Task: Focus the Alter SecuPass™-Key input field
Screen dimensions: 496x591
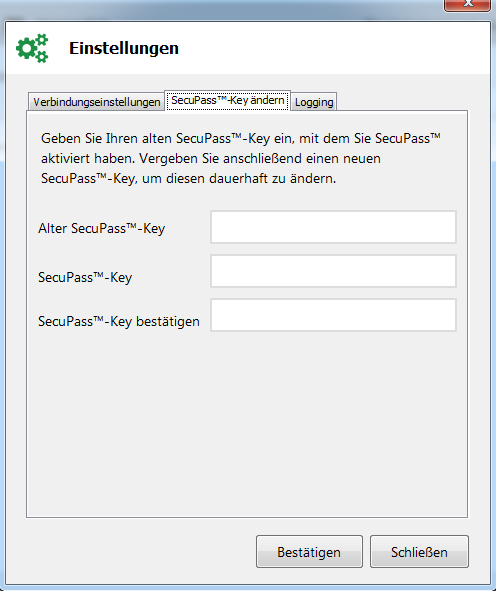Action: click(x=333, y=227)
